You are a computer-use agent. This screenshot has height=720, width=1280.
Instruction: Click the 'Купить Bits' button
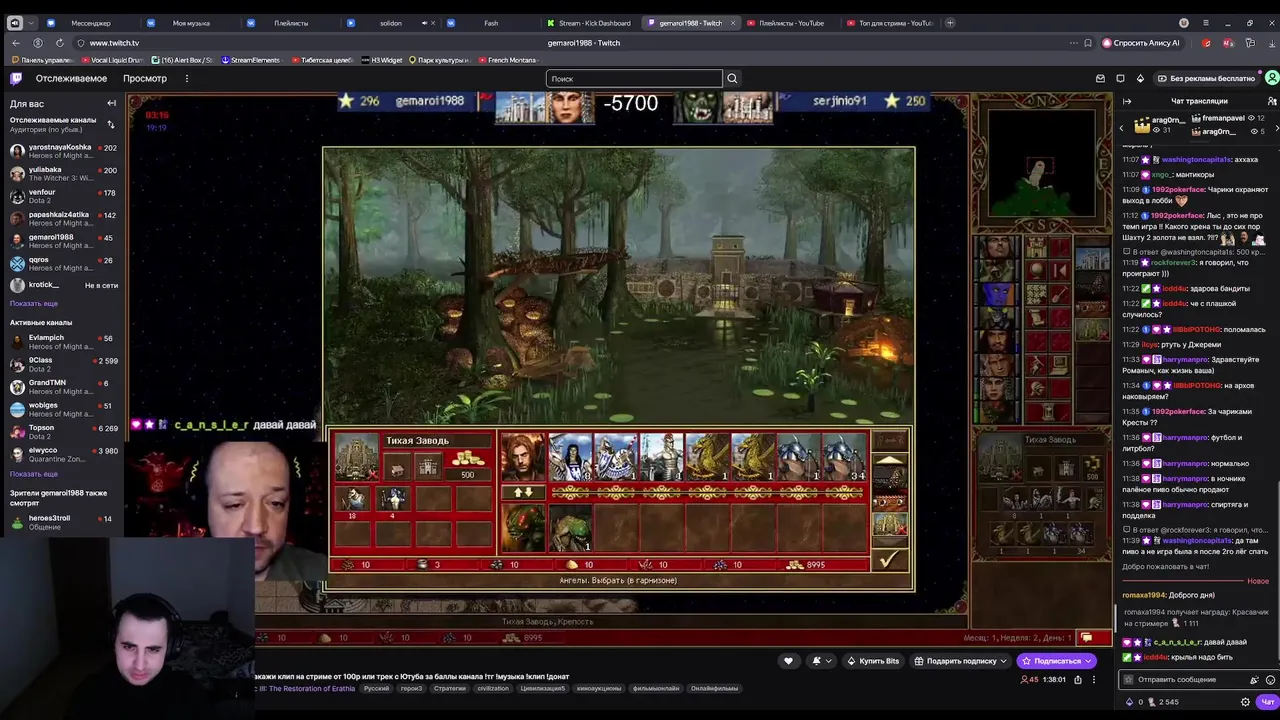tap(873, 661)
